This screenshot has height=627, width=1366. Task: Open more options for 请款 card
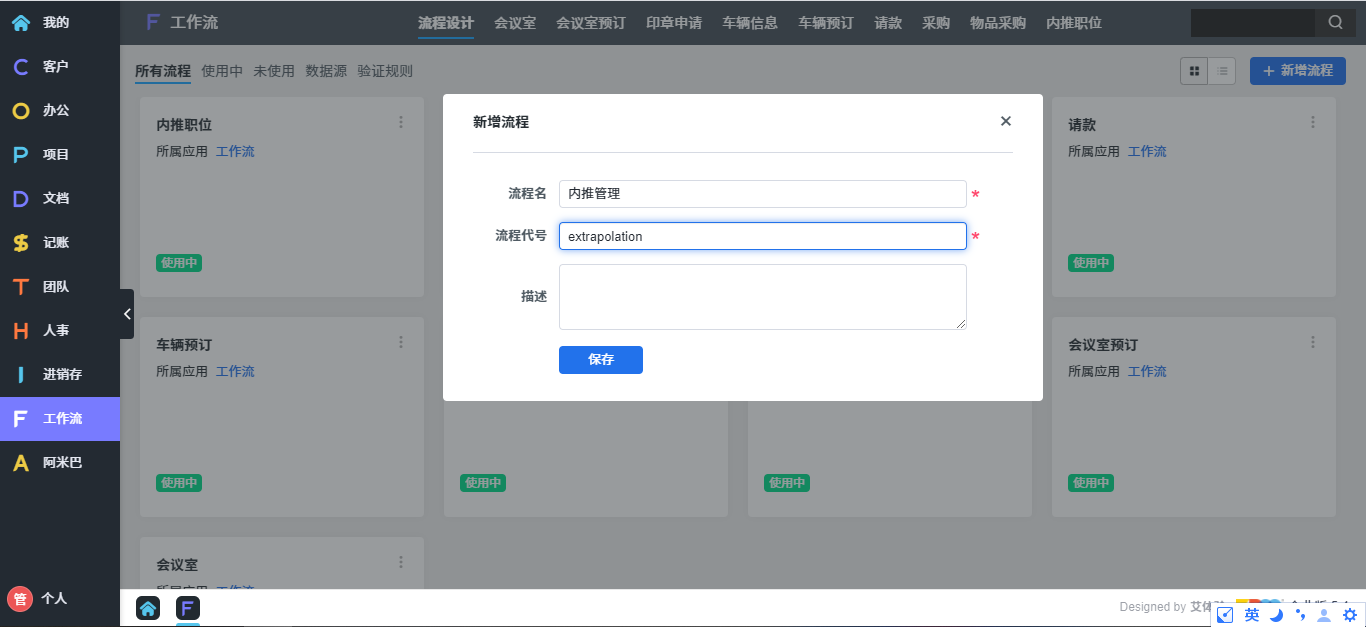(1313, 122)
